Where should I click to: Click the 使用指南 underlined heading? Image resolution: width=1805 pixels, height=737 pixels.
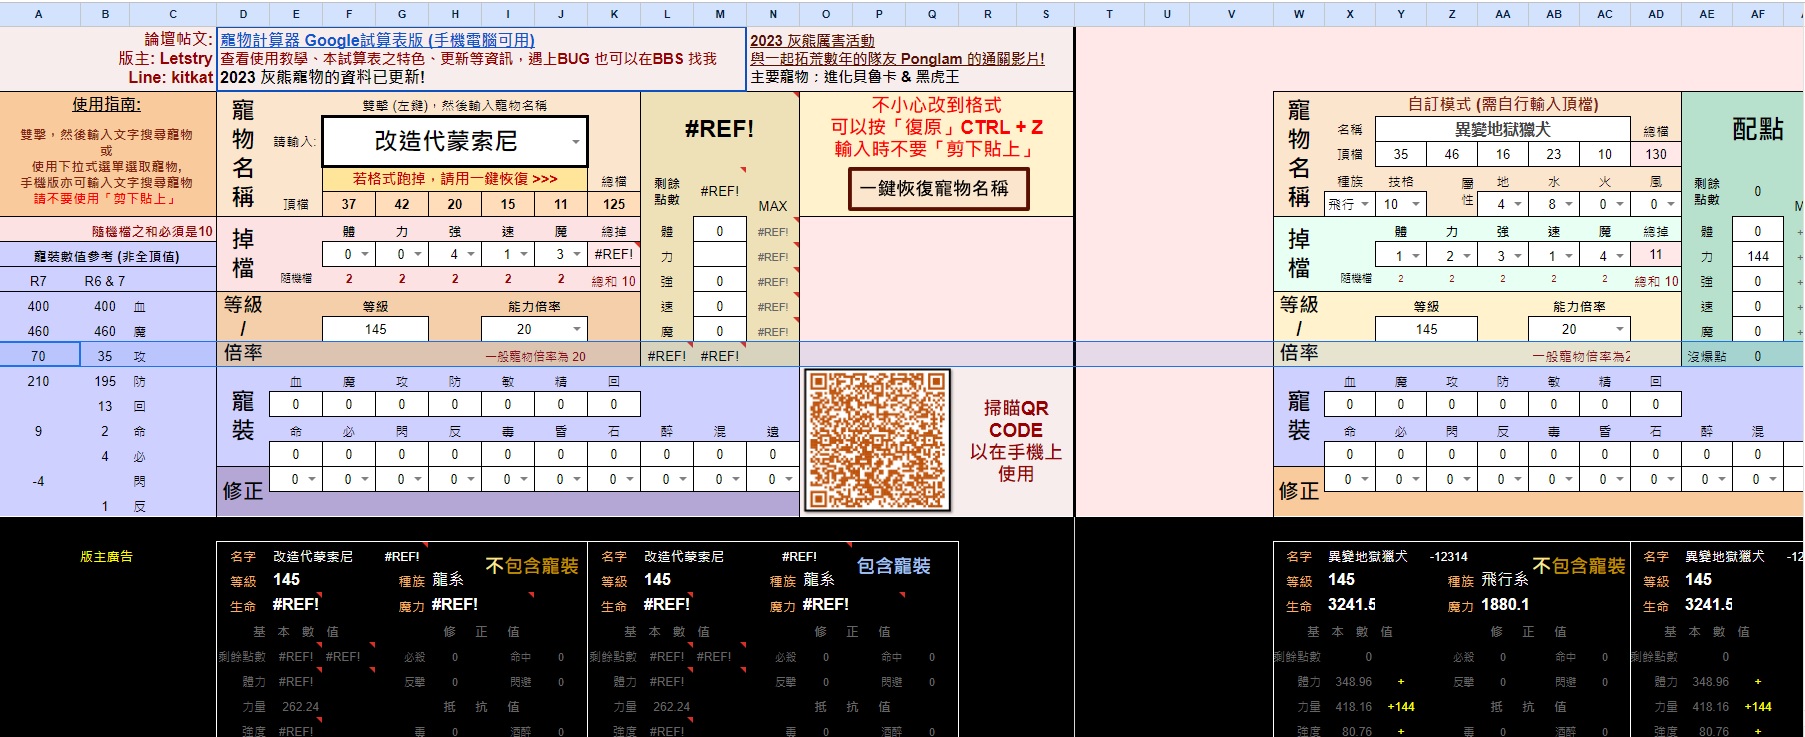click(x=106, y=104)
